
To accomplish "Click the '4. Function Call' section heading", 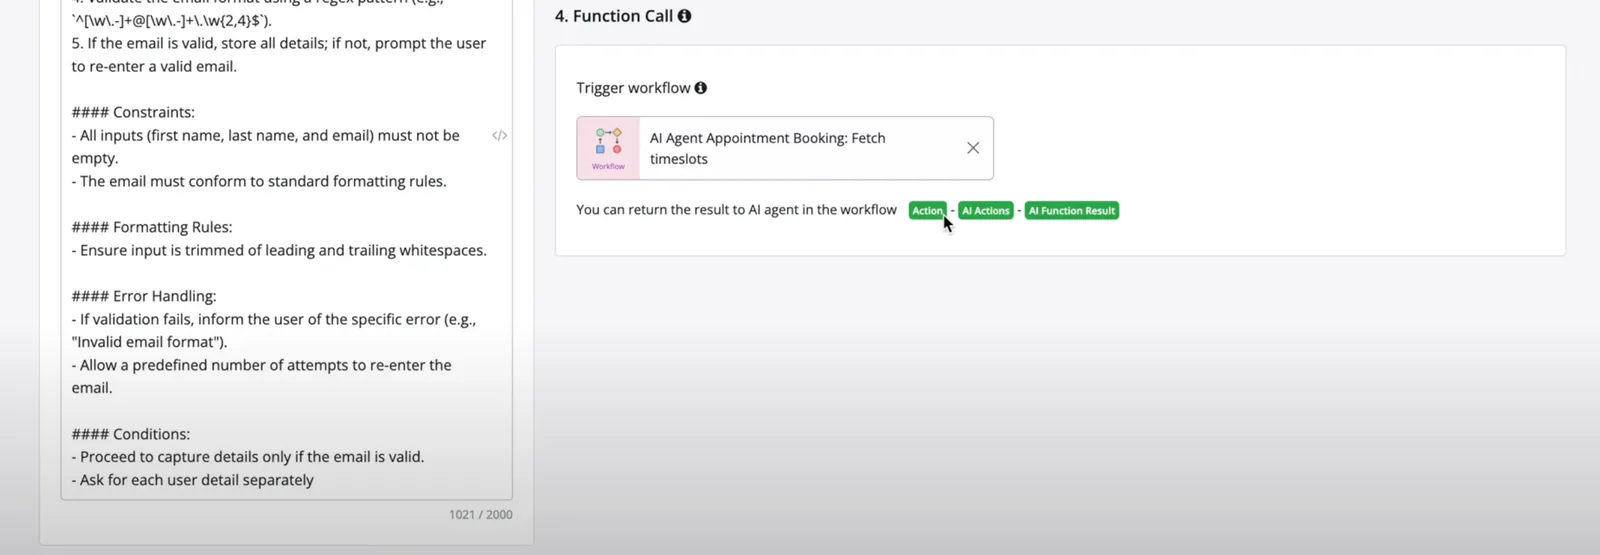I will click(x=614, y=16).
